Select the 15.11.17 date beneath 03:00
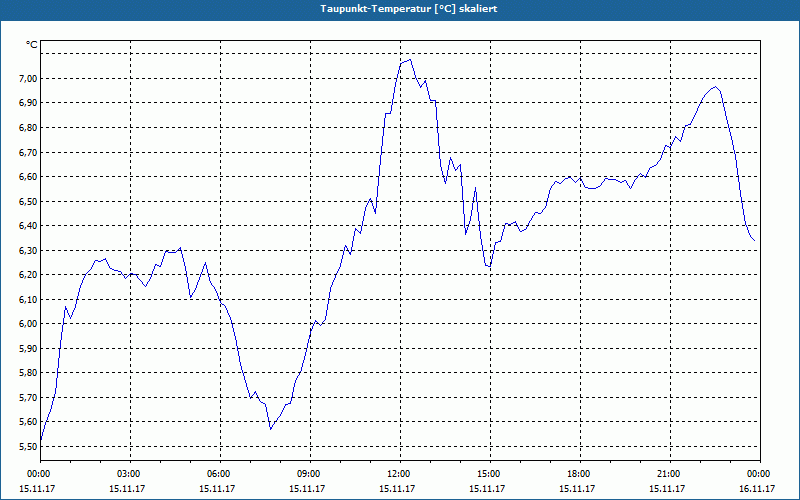 click(x=127, y=489)
